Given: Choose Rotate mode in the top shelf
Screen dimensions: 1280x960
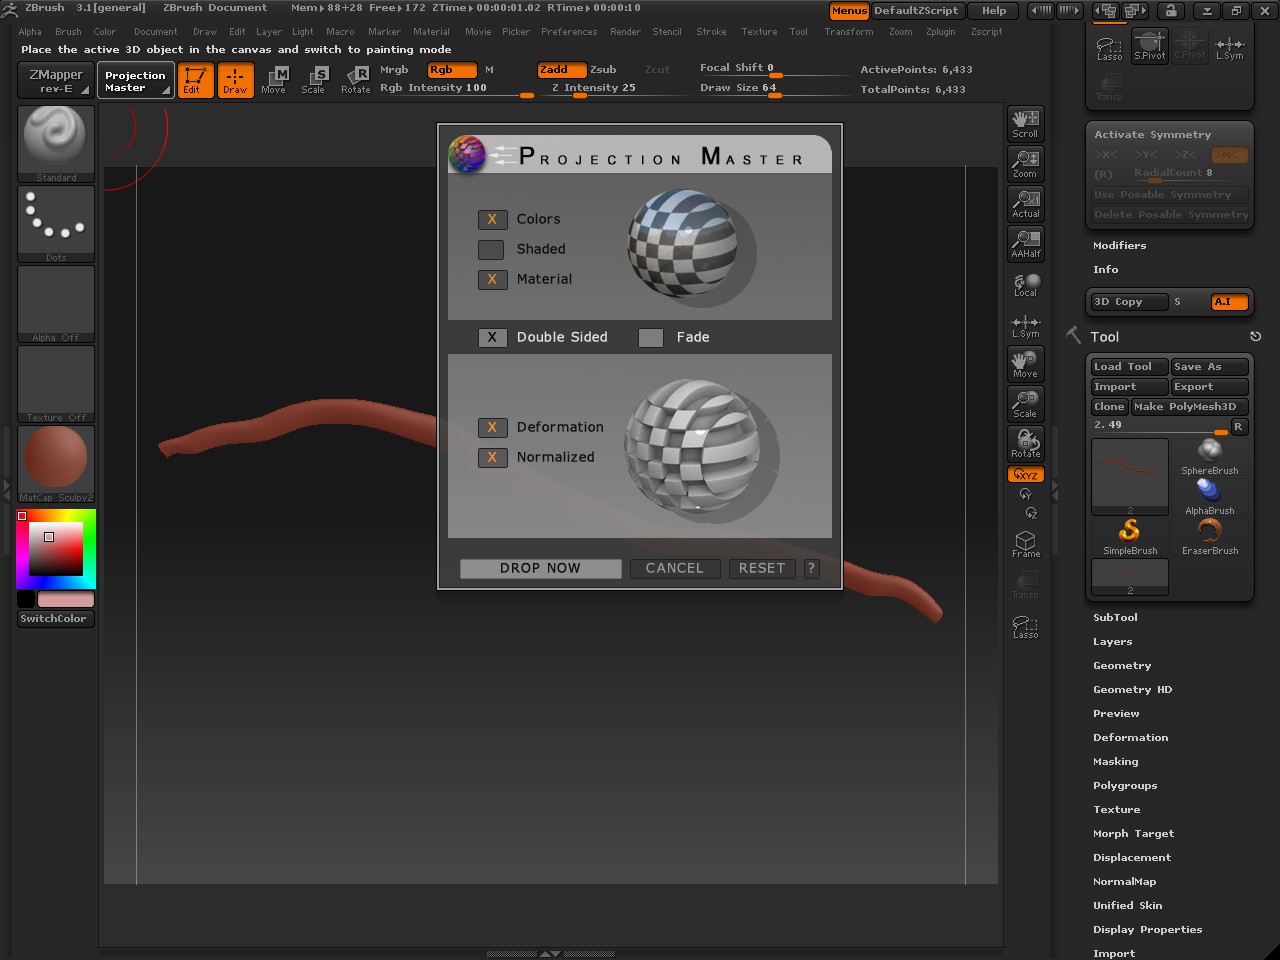Looking at the screenshot, I should pyautogui.click(x=355, y=80).
